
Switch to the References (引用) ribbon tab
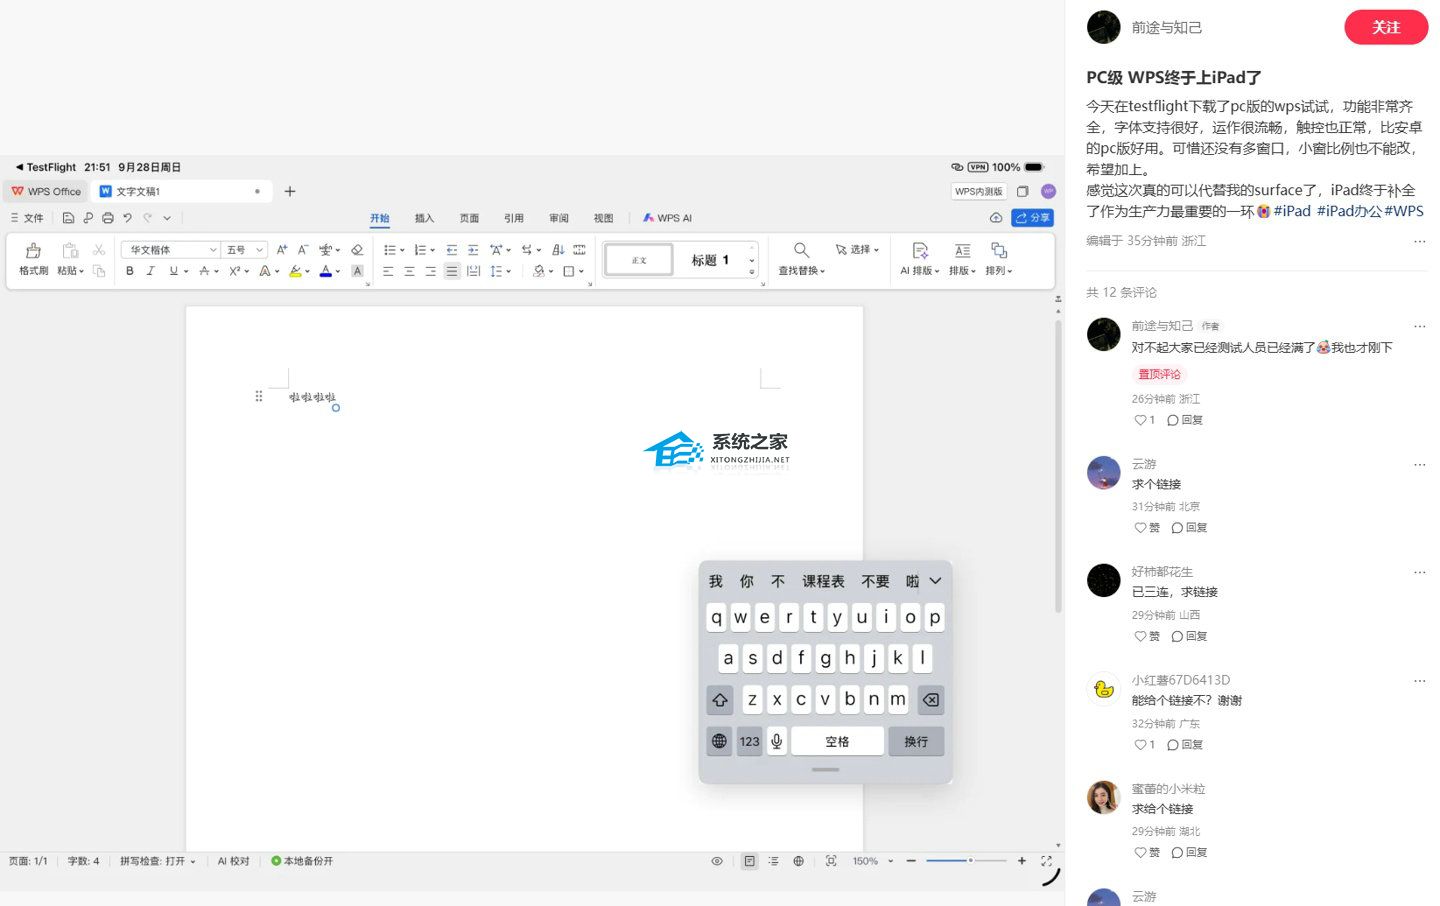pos(514,218)
